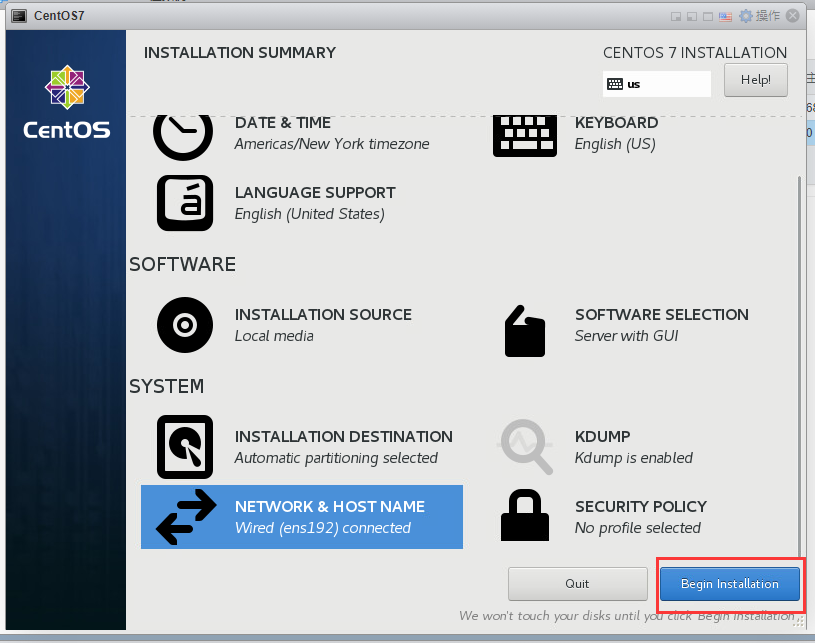This screenshot has height=643, width=815.
Task: Click Begin Installation button
Action: 730,584
